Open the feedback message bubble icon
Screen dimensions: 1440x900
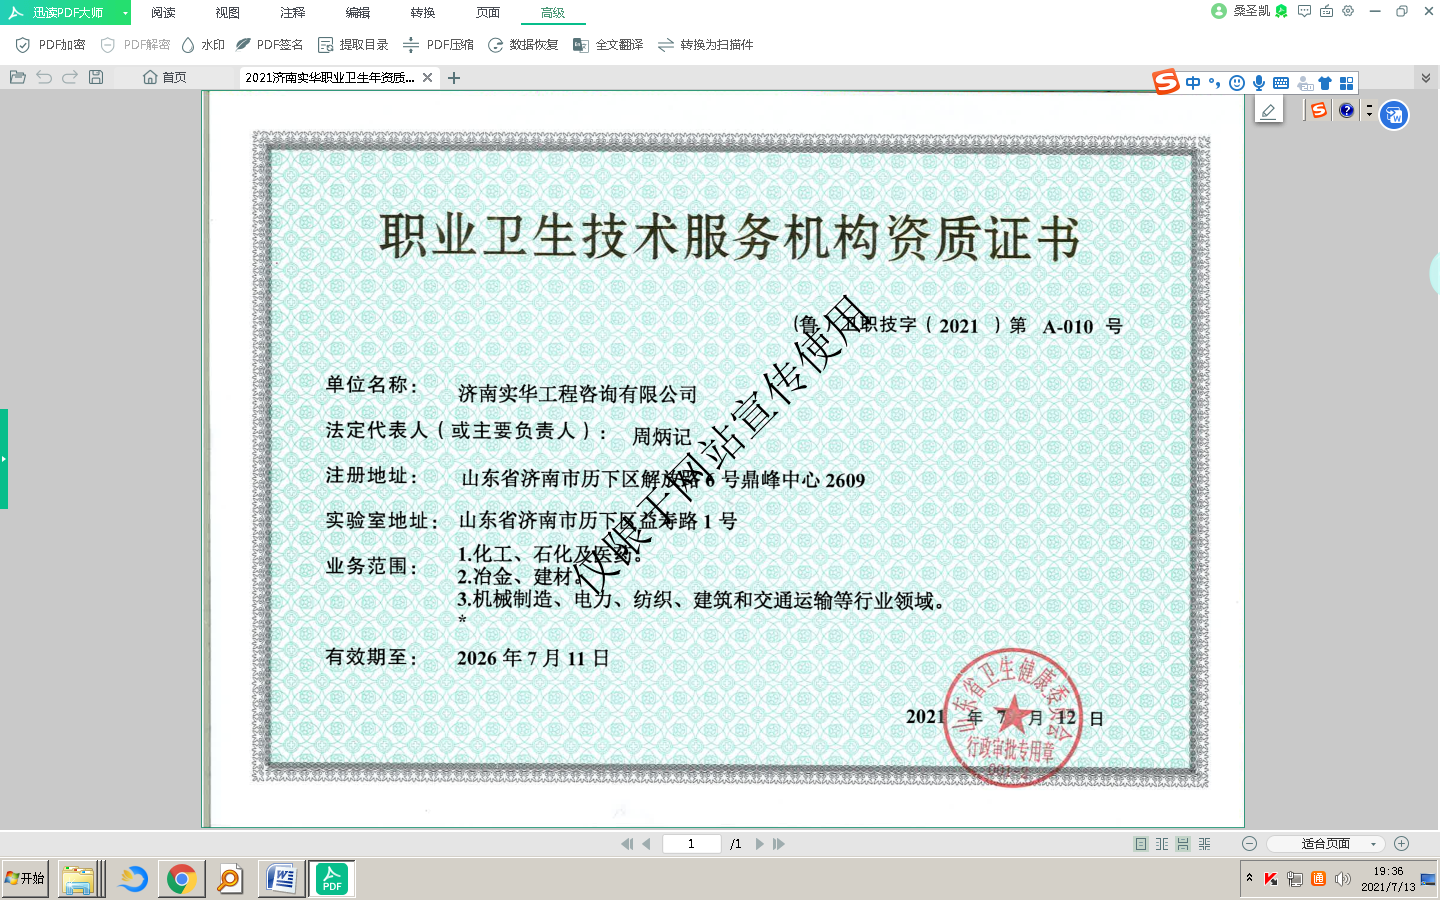(x=1304, y=11)
